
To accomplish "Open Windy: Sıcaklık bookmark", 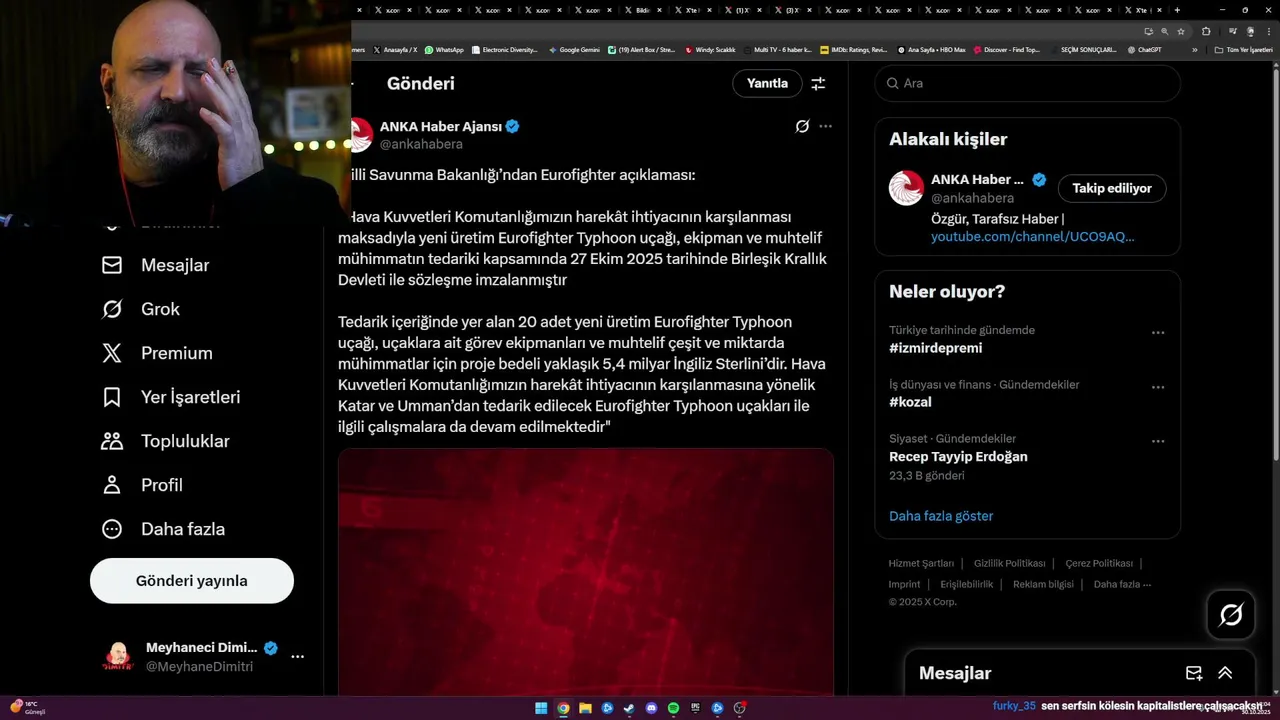I will 710,49.
